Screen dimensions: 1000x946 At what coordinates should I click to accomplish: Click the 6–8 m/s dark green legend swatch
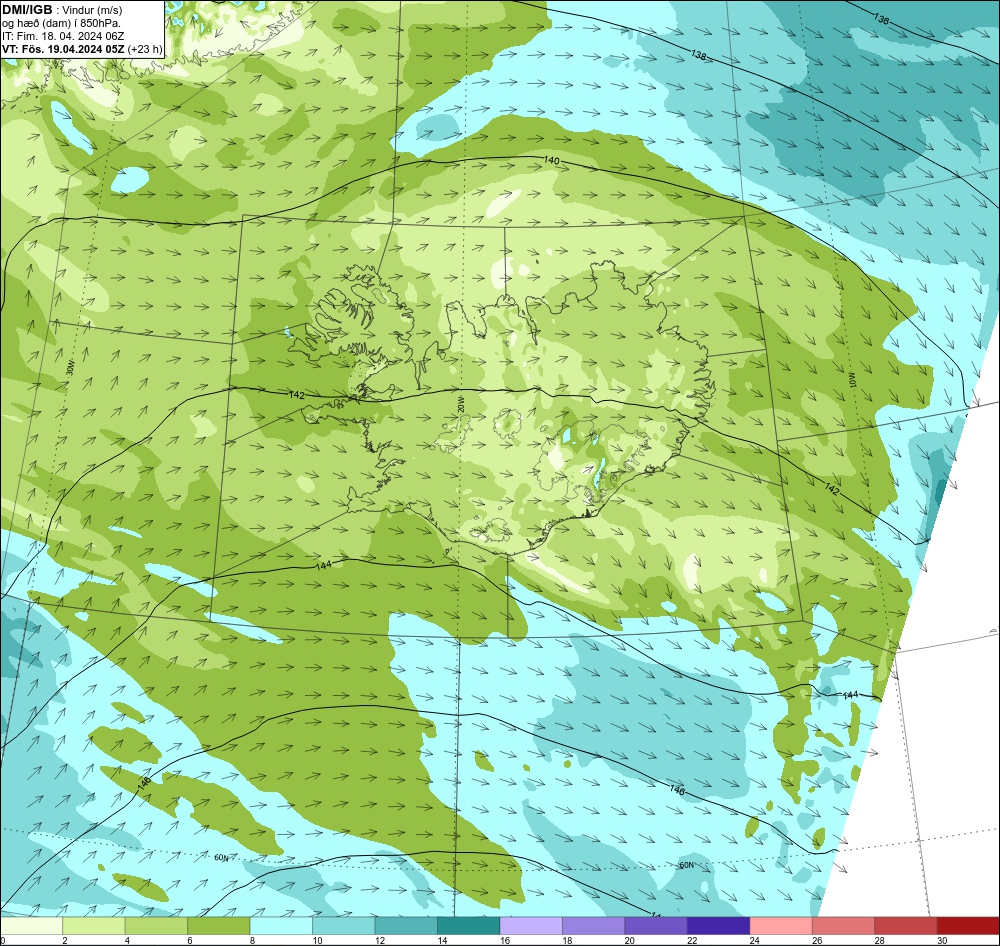click(219, 926)
